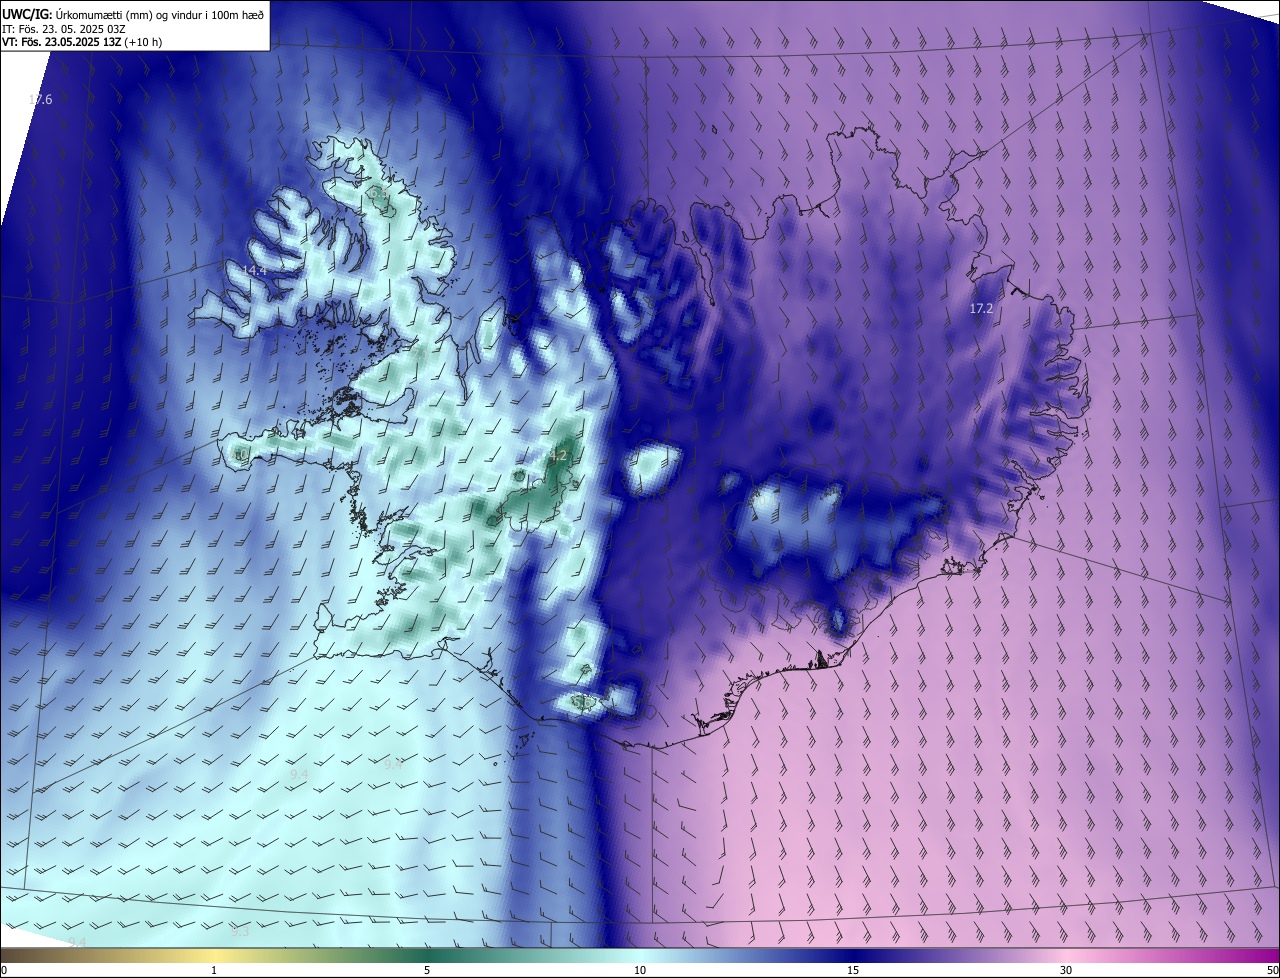Click the '0' tick on the color scale

coord(3,970)
